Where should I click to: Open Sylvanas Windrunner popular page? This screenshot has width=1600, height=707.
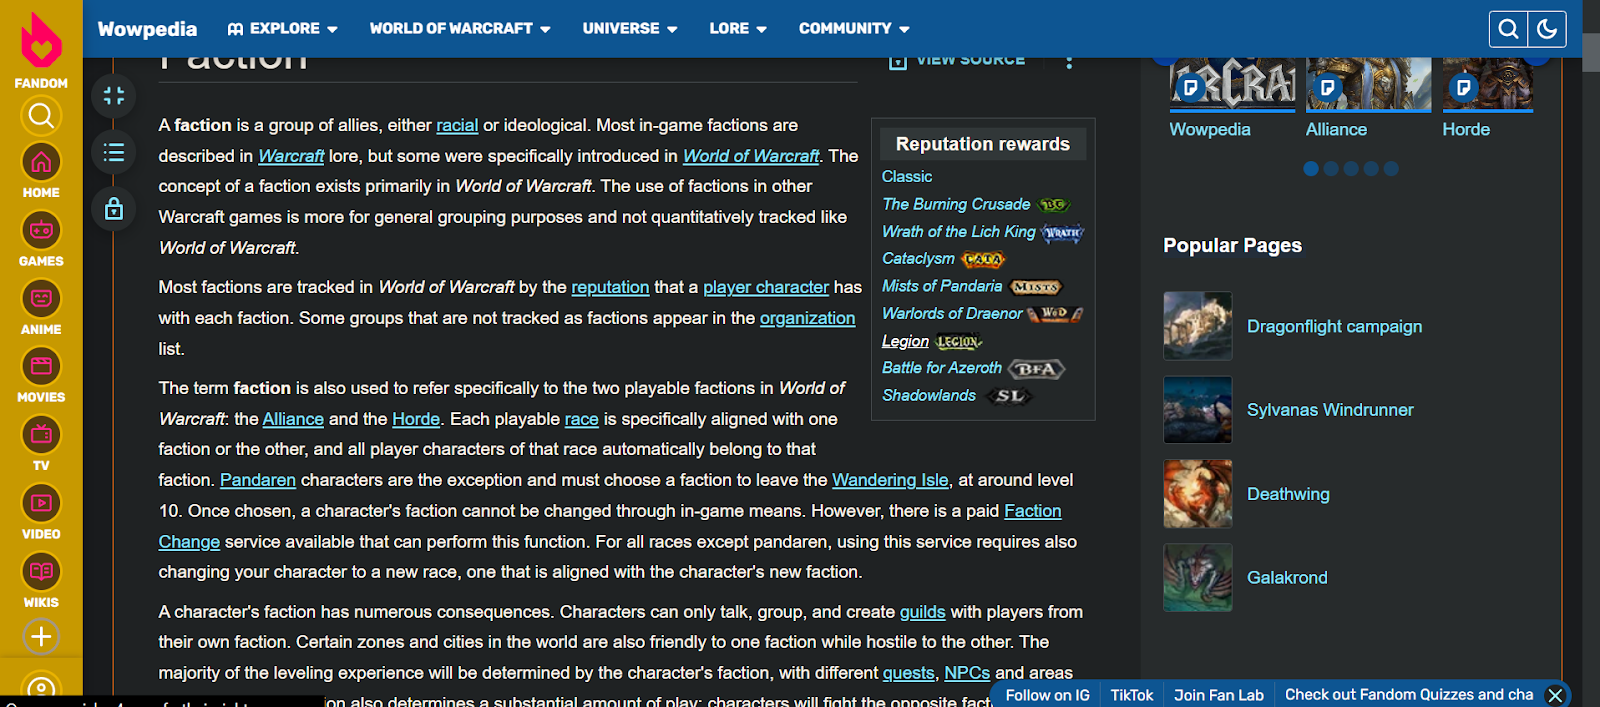pos(1330,410)
